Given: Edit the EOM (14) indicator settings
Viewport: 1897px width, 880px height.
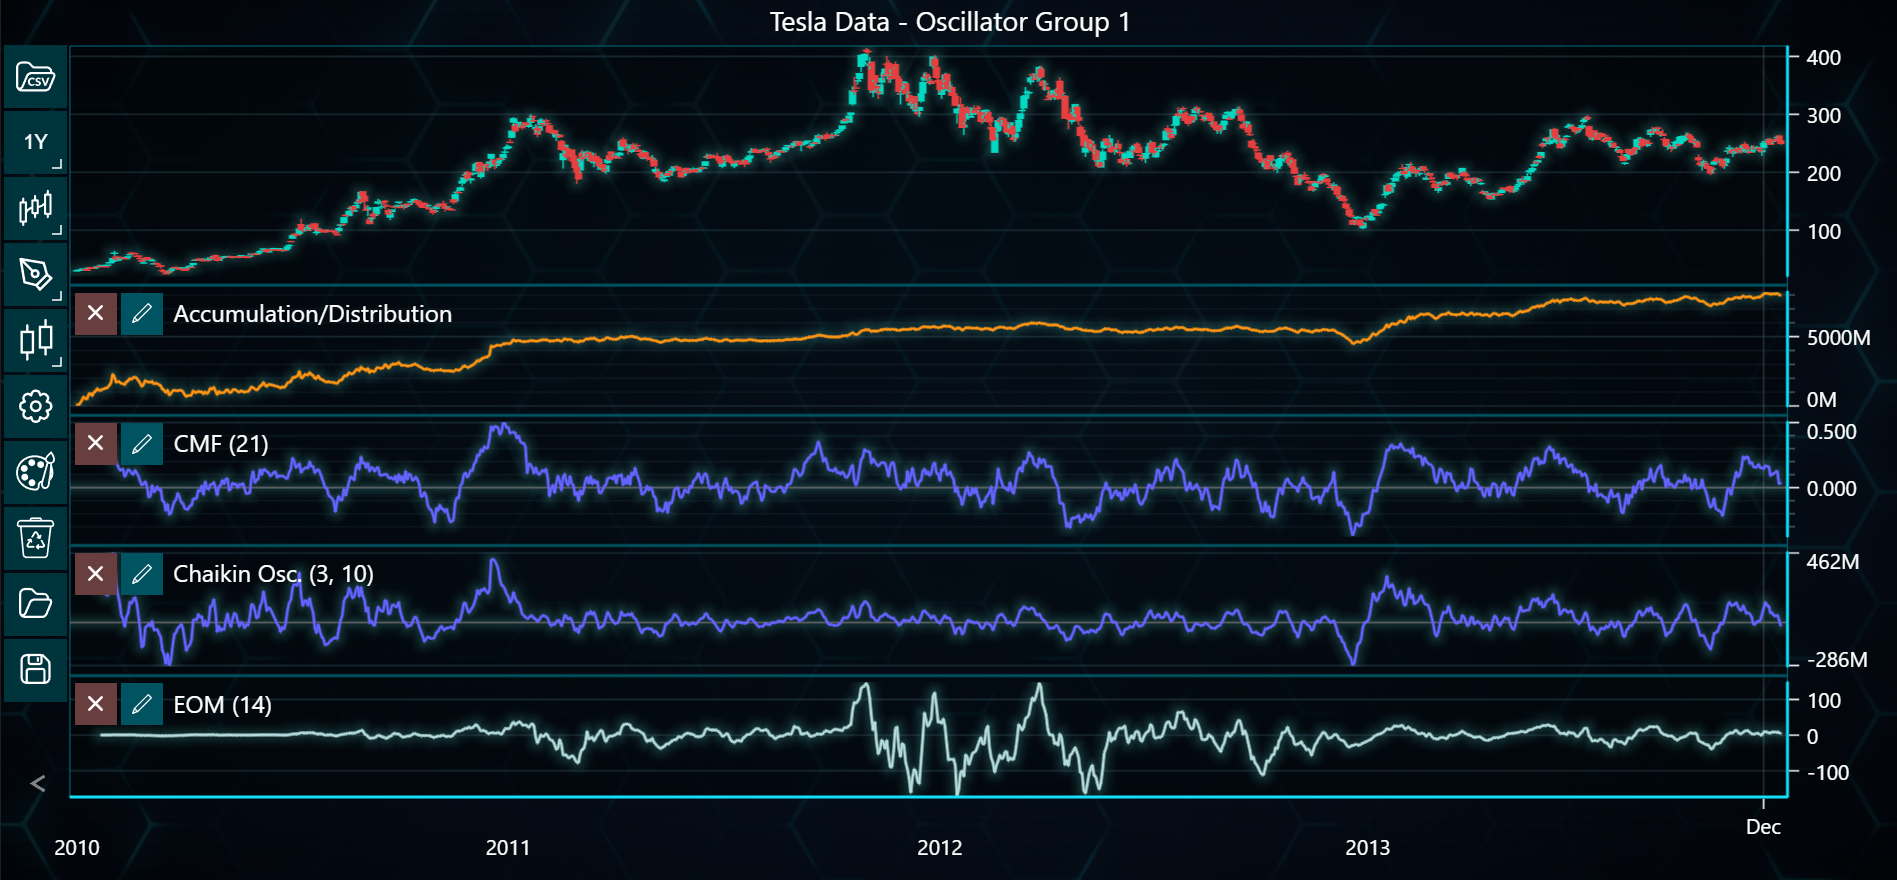Looking at the screenshot, I should 142,705.
